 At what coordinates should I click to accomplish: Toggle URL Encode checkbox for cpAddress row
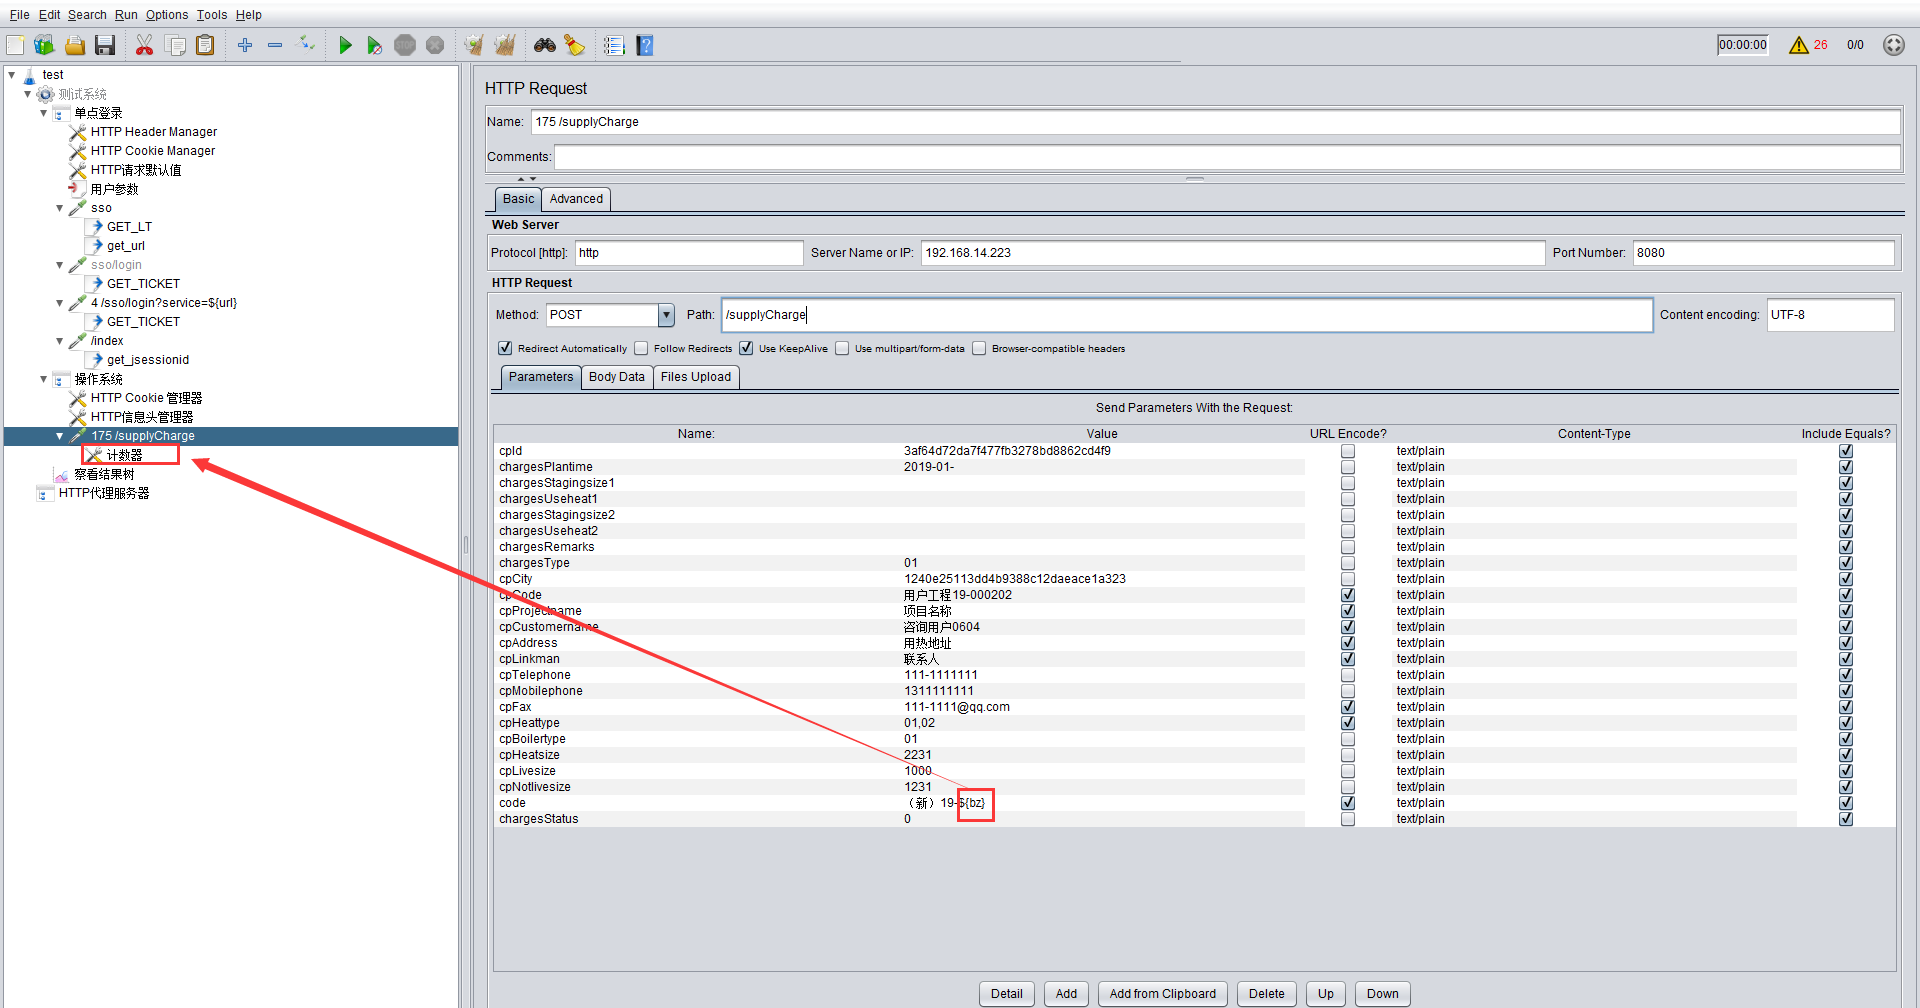click(1348, 643)
